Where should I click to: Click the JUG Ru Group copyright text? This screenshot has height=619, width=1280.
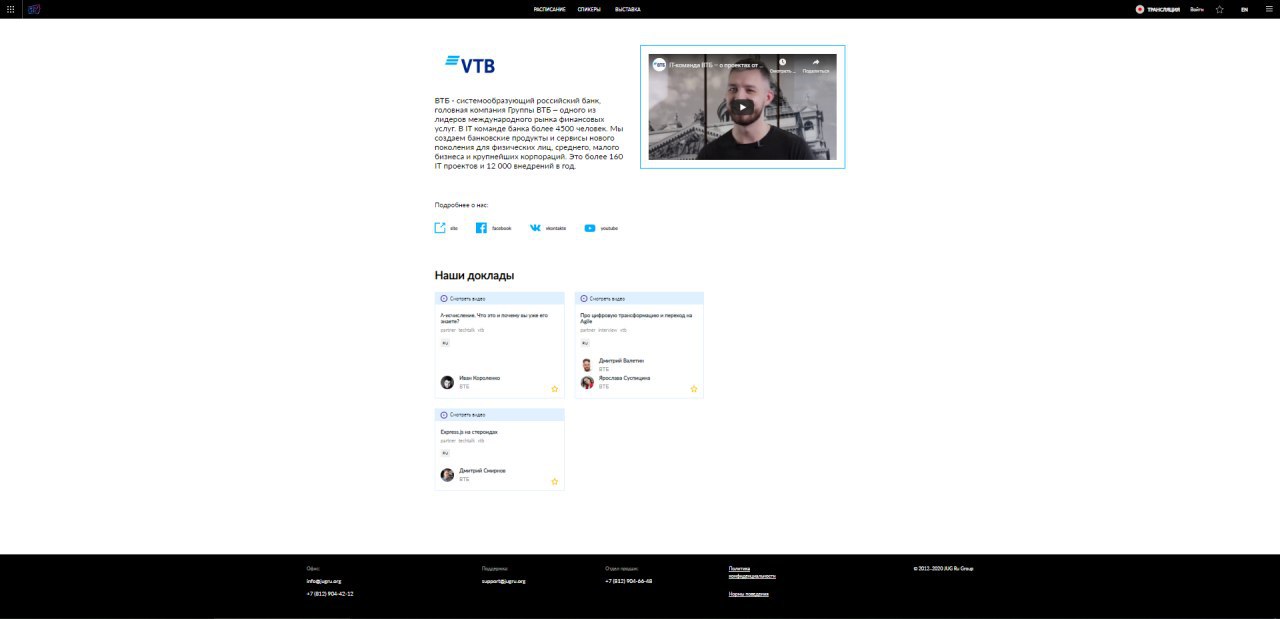pyautogui.click(x=943, y=568)
